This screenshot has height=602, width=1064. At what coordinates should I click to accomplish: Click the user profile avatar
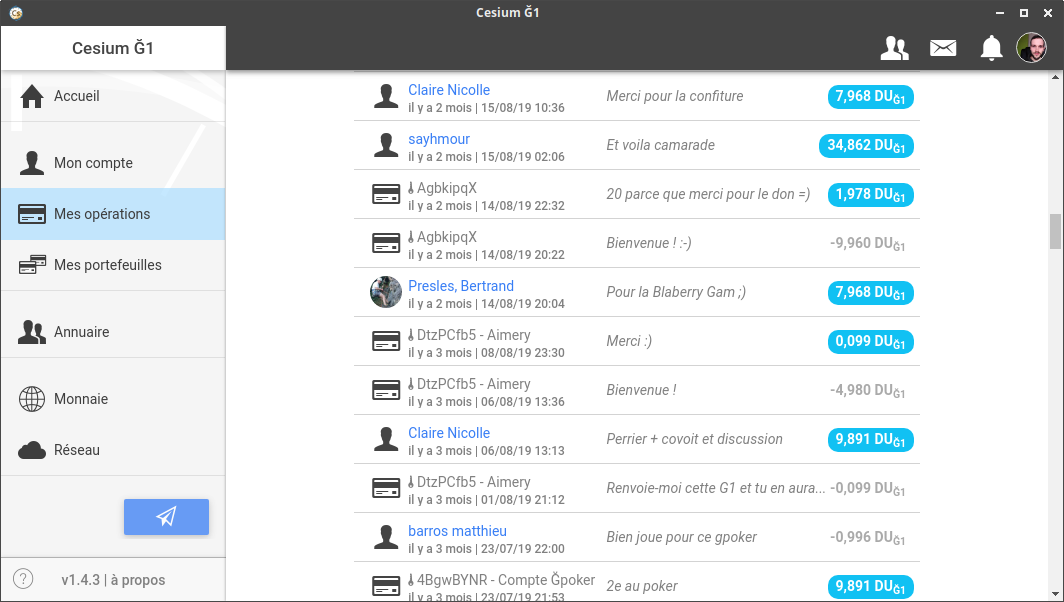tap(1031, 48)
